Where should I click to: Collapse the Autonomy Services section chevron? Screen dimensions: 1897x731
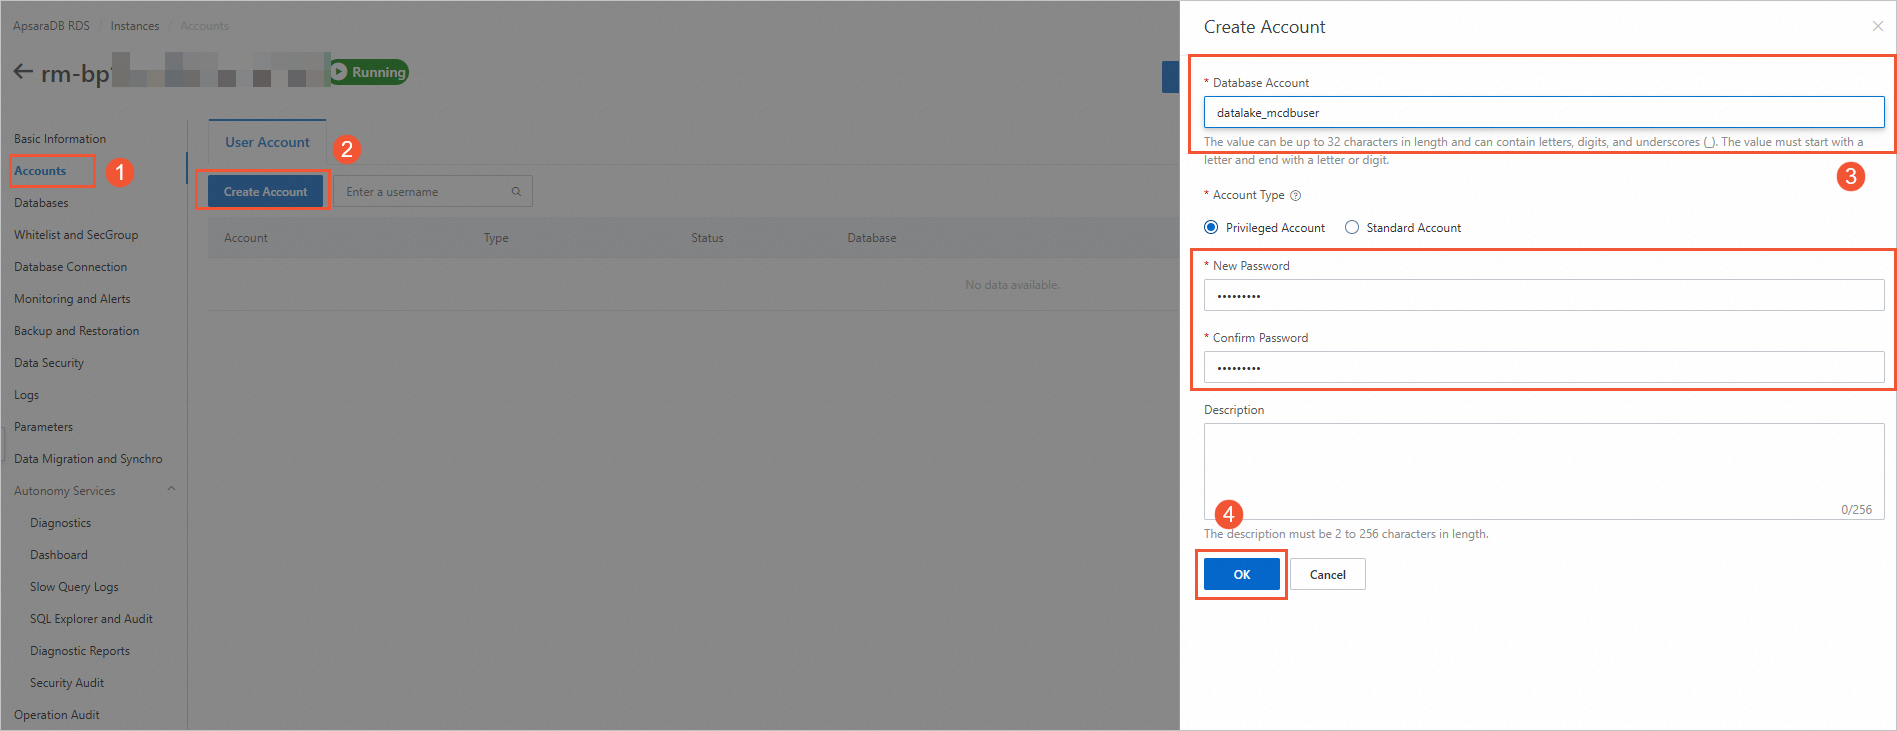coord(171,489)
